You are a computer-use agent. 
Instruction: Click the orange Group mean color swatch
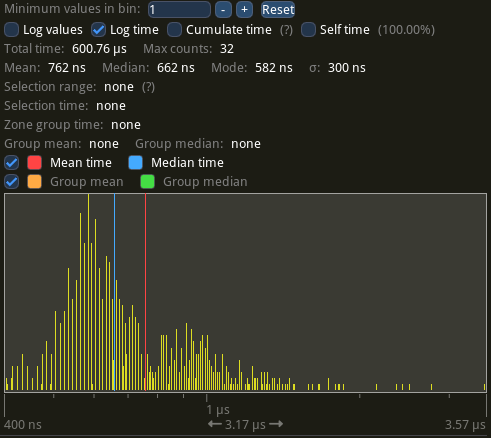pos(35,182)
